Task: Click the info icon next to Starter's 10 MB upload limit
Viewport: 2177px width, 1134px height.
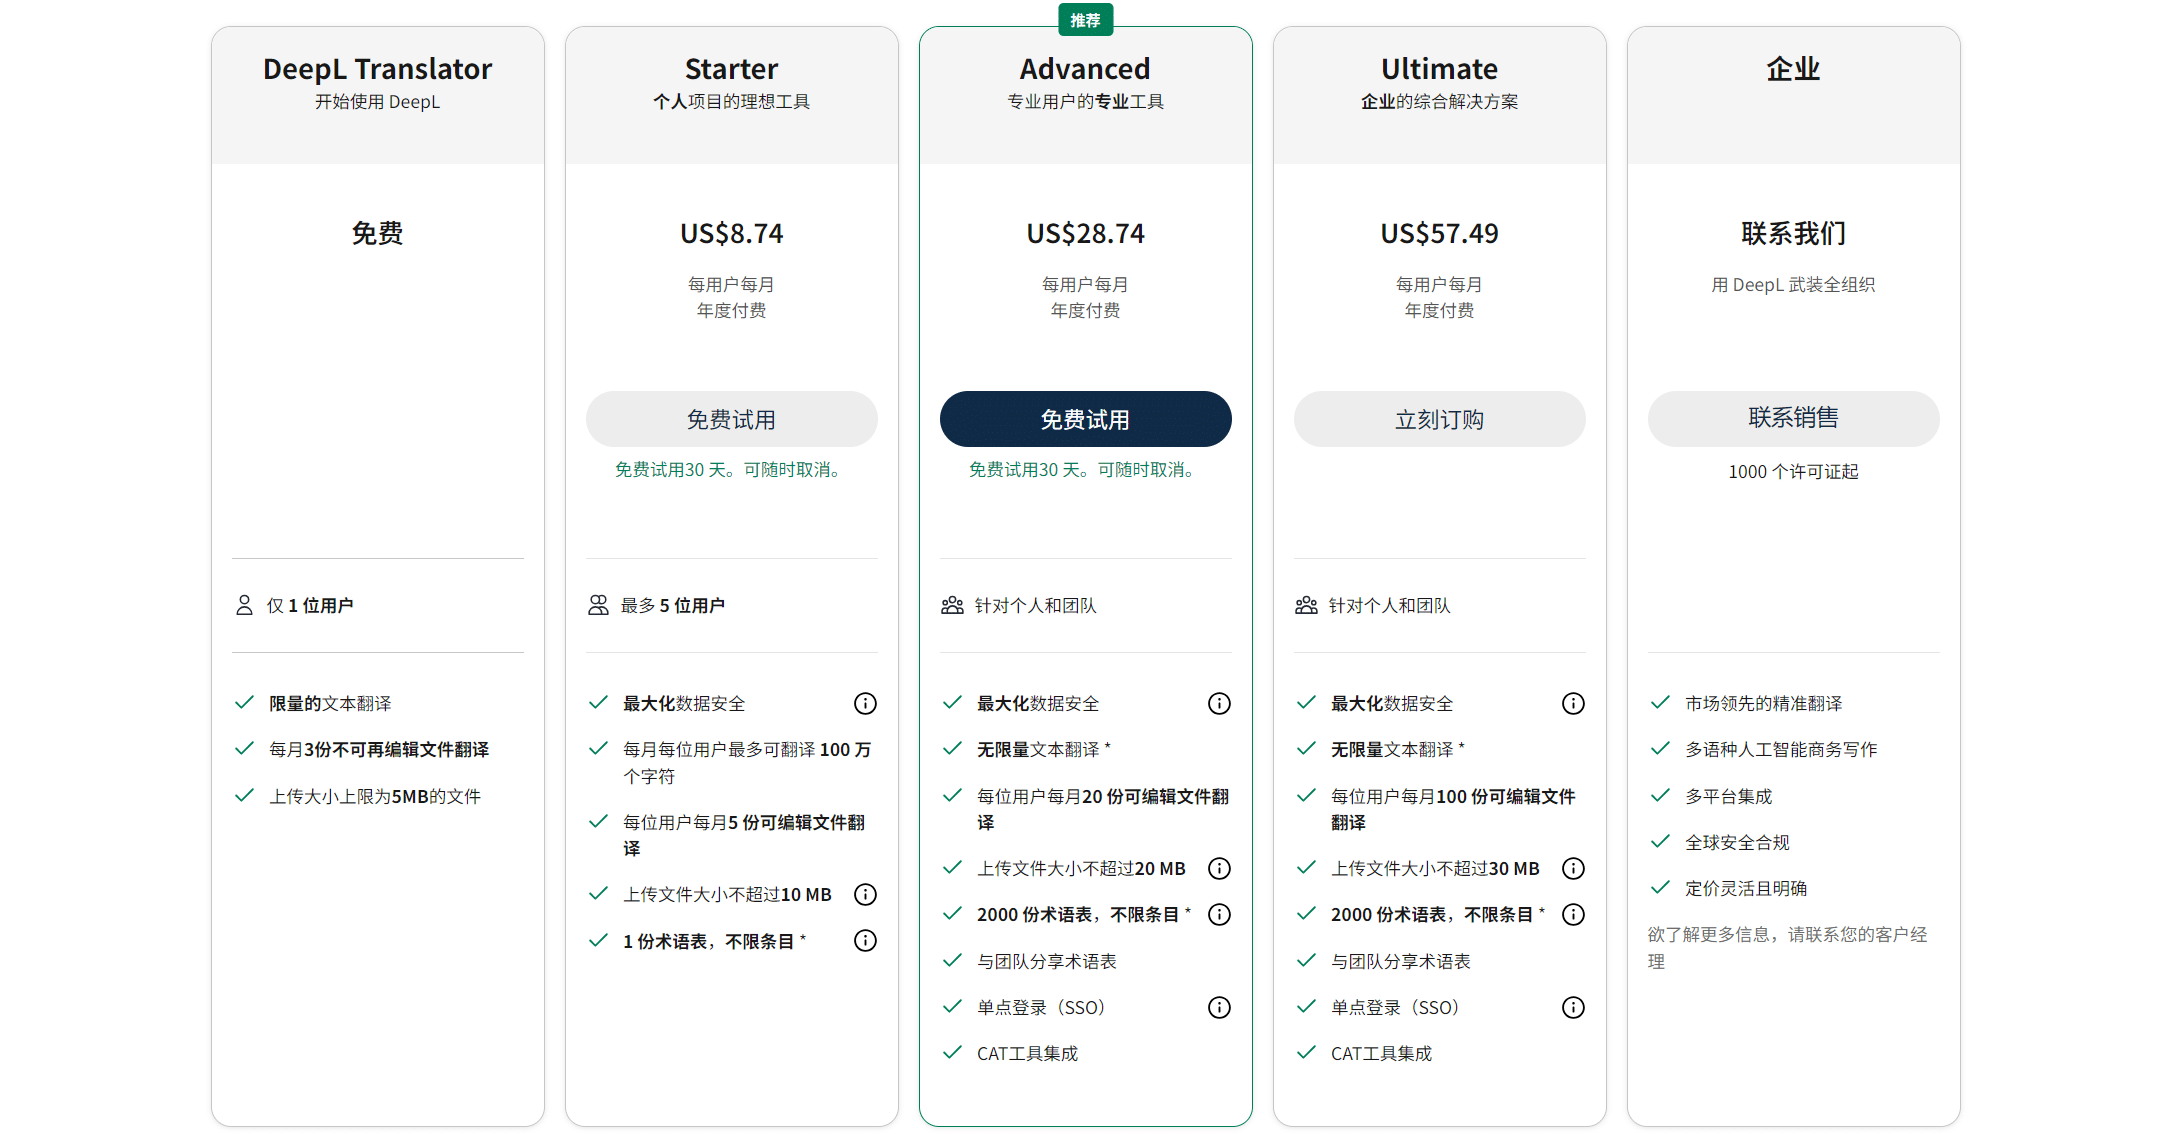Action: 865,894
